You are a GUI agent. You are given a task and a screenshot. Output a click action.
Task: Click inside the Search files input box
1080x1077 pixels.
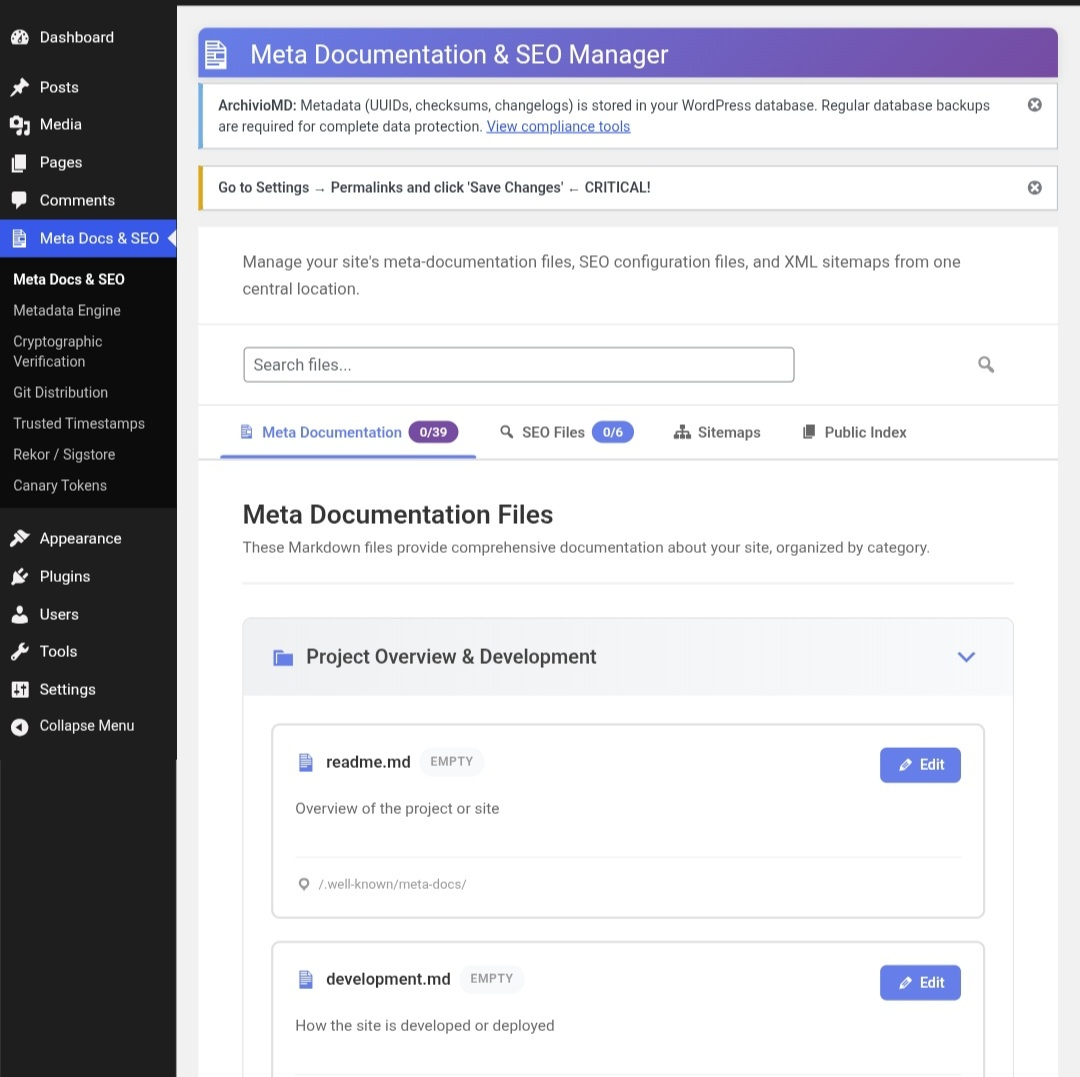click(518, 364)
